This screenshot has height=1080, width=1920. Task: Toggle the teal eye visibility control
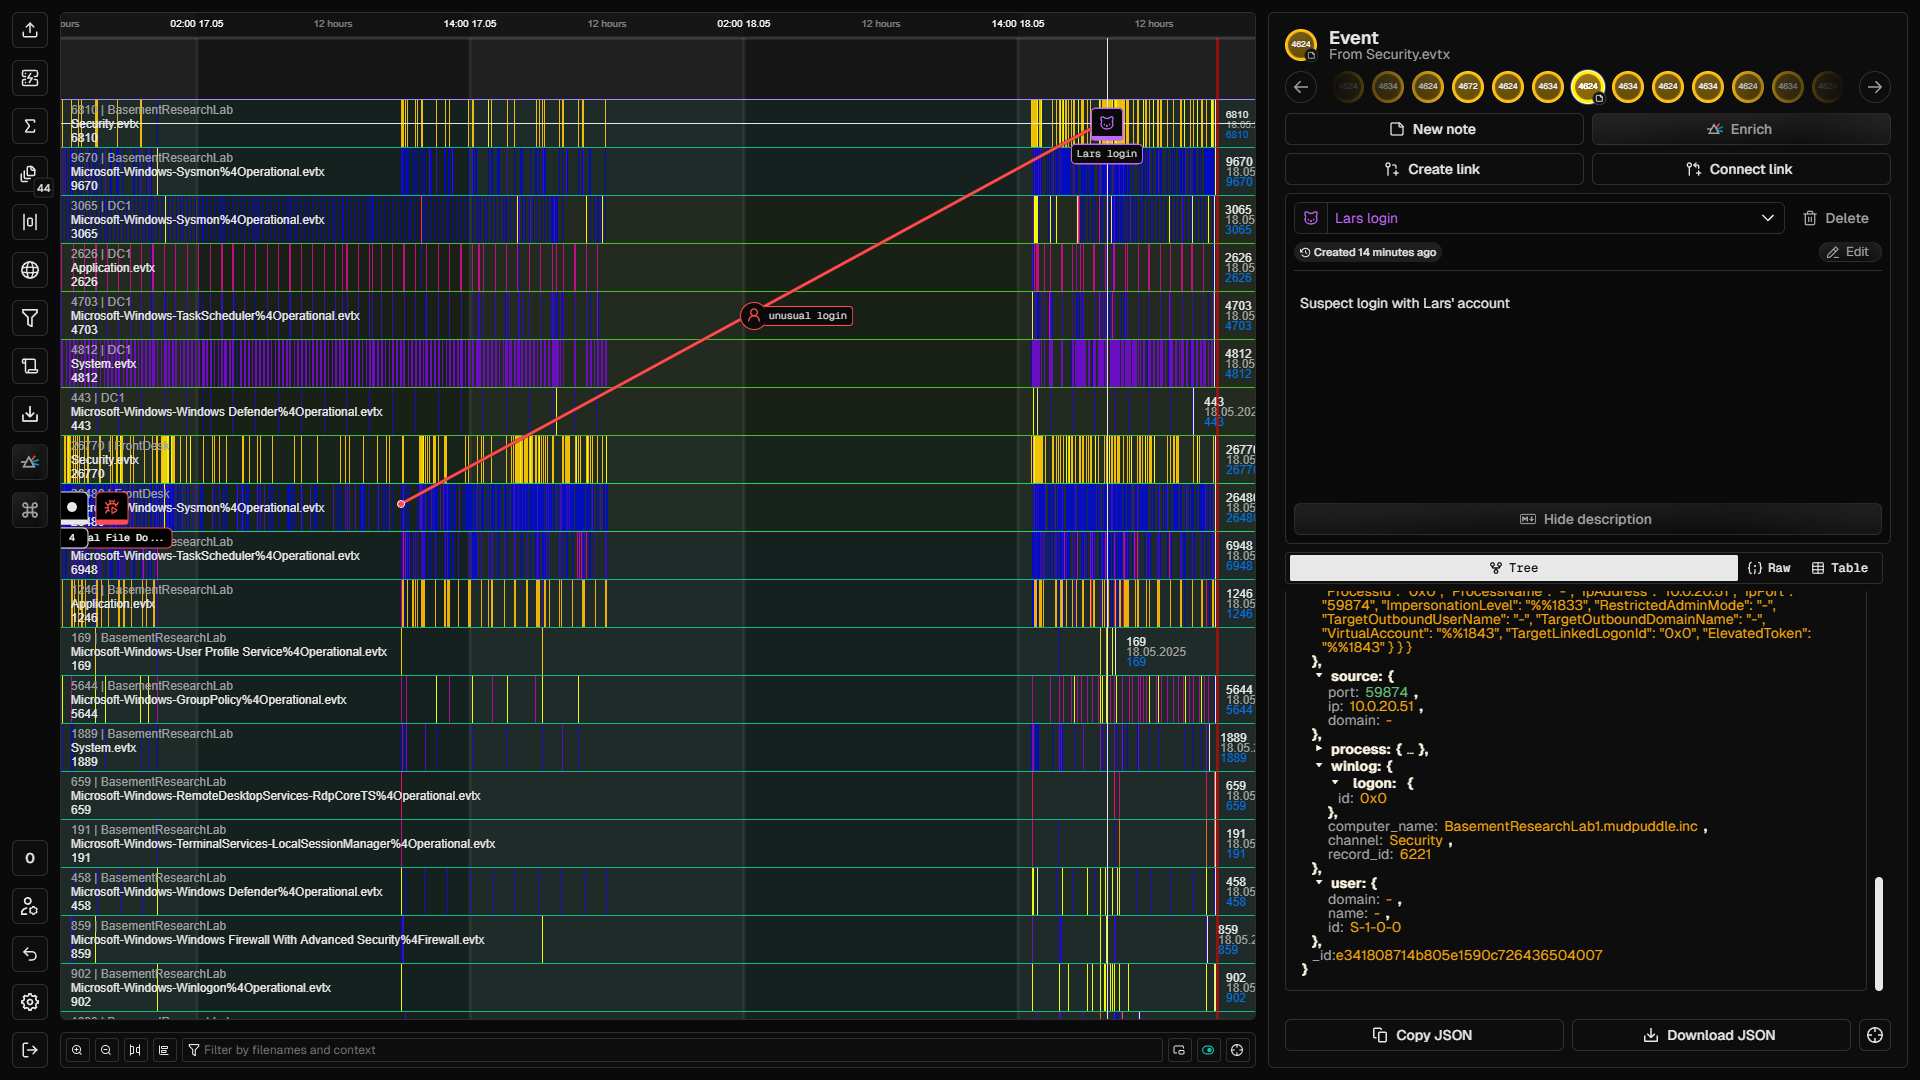click(1210, 1050)
